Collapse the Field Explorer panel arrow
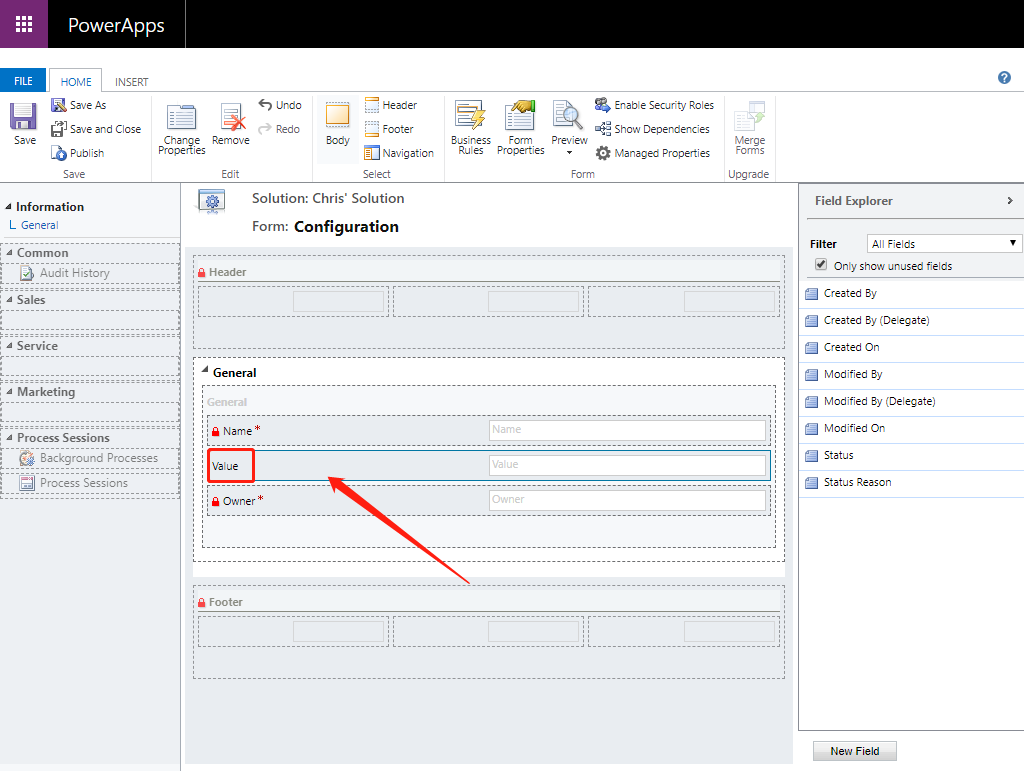This screenshot has height=771, width=1024. (1010, 200)
